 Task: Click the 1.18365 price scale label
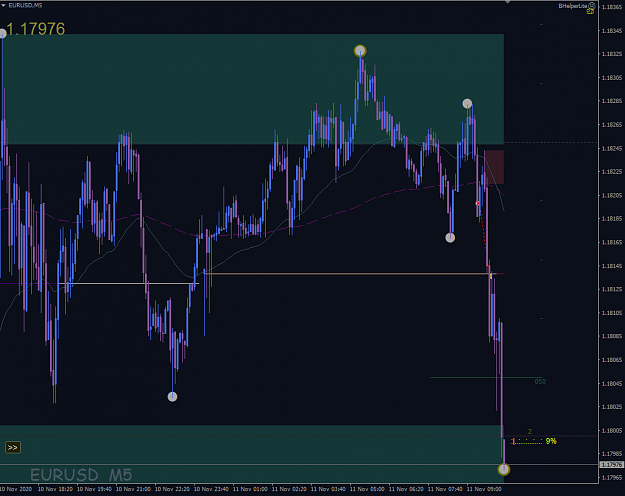tap(612, 7)
